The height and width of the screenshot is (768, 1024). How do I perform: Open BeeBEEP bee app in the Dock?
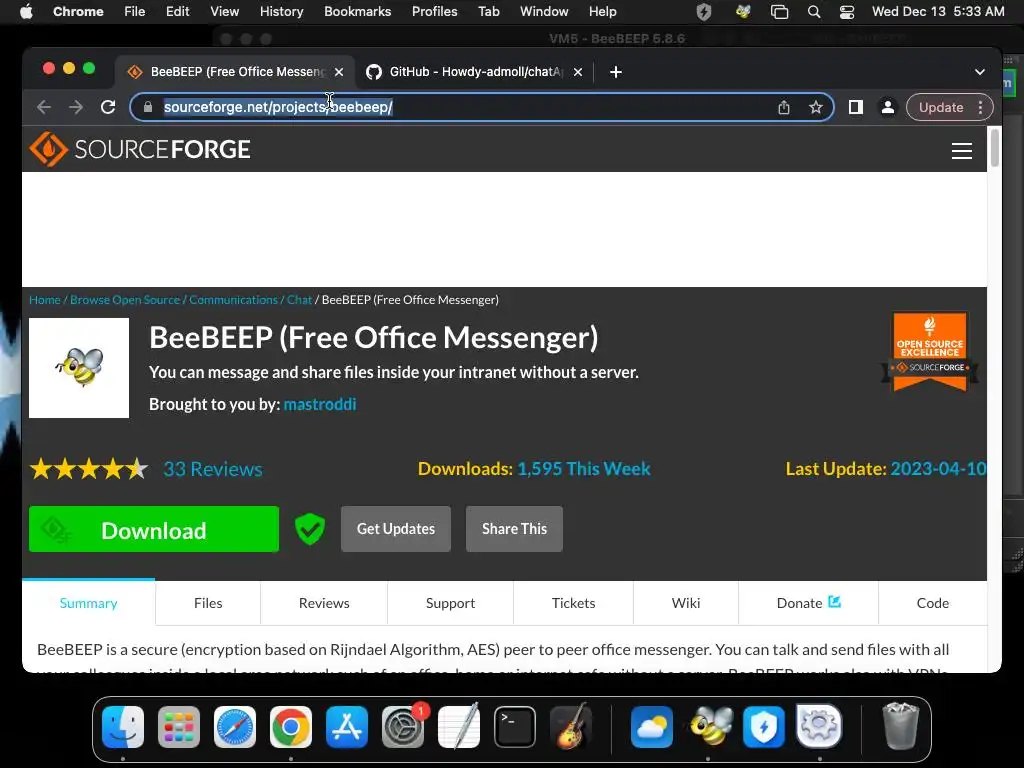coord(709,727)
